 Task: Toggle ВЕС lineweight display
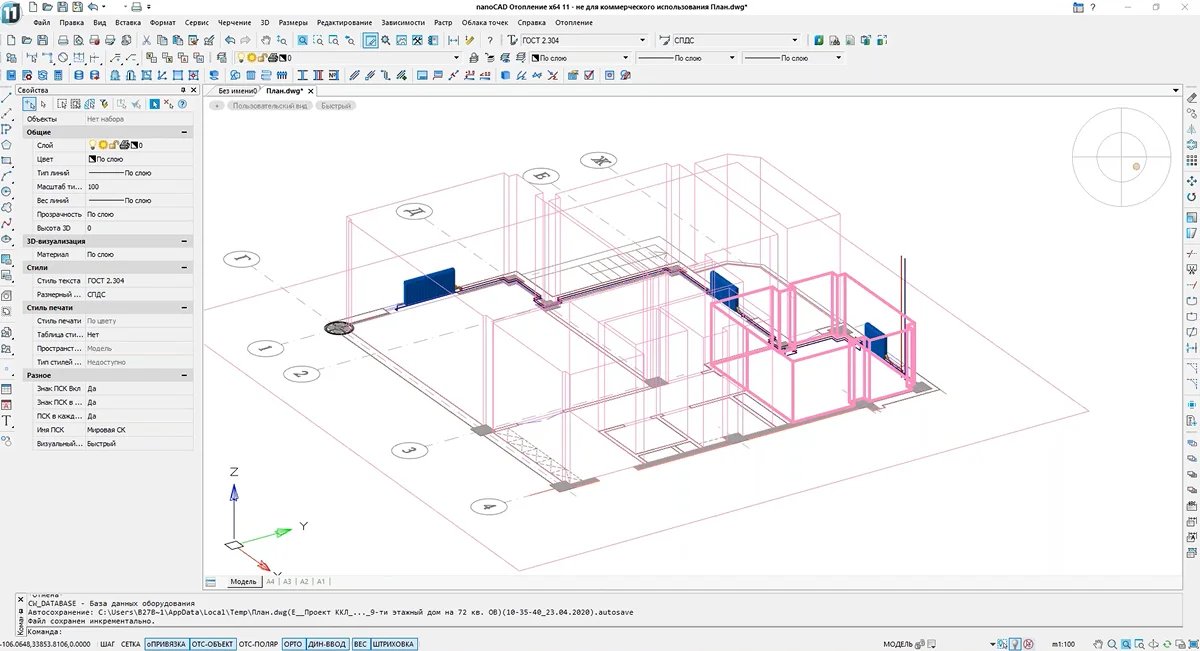click(x=360, y=644)
